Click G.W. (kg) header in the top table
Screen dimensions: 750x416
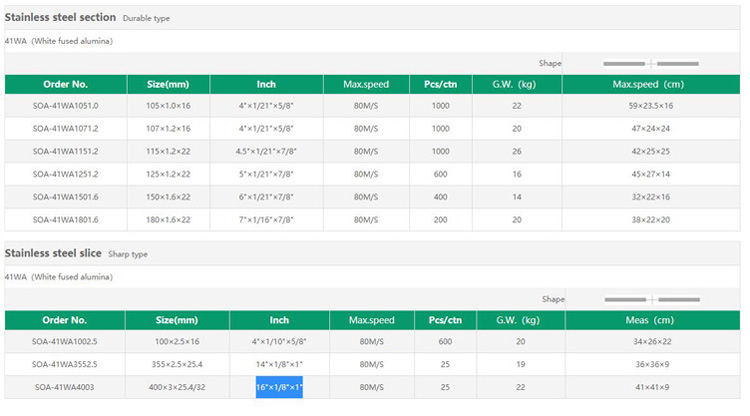point(517,84)
